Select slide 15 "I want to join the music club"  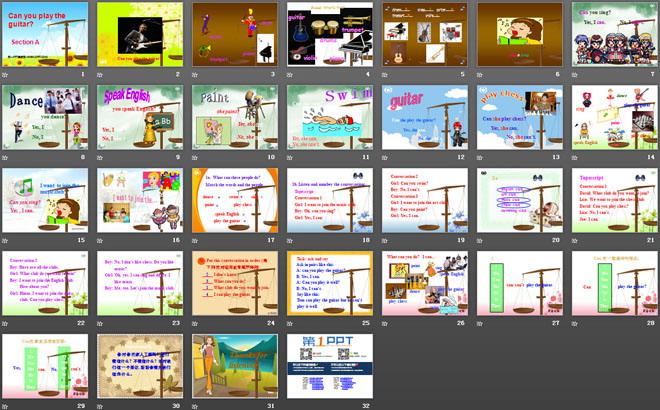(45, 200)
